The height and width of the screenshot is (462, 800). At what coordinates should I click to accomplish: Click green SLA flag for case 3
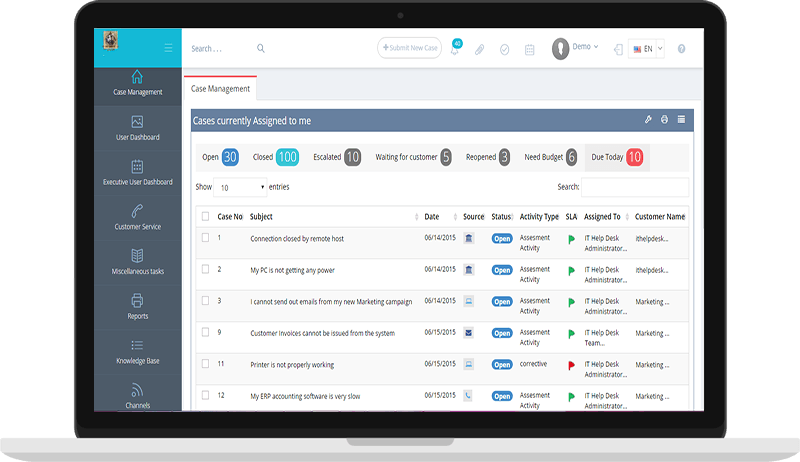tap(571, 302)
